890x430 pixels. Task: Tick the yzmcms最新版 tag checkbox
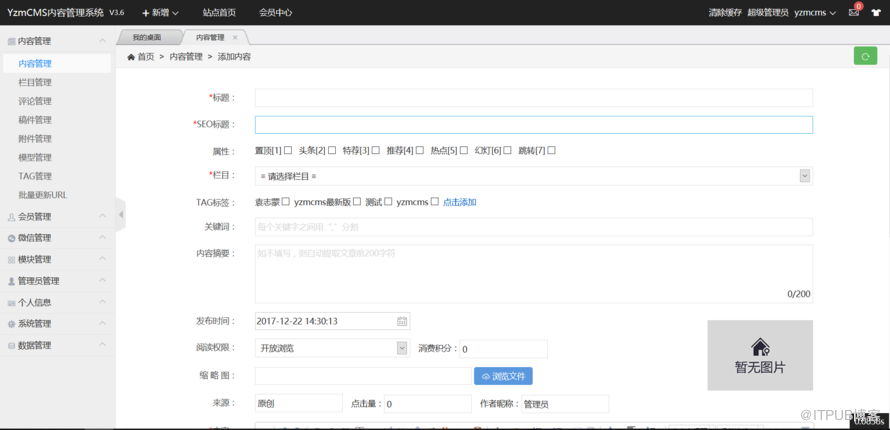coord(357,201)
